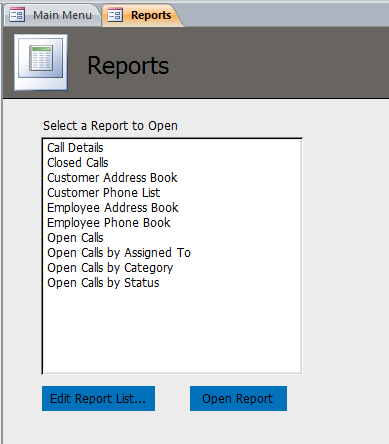
Task: Choose Open Calls by Assigned To
Action: pos(172,253)
